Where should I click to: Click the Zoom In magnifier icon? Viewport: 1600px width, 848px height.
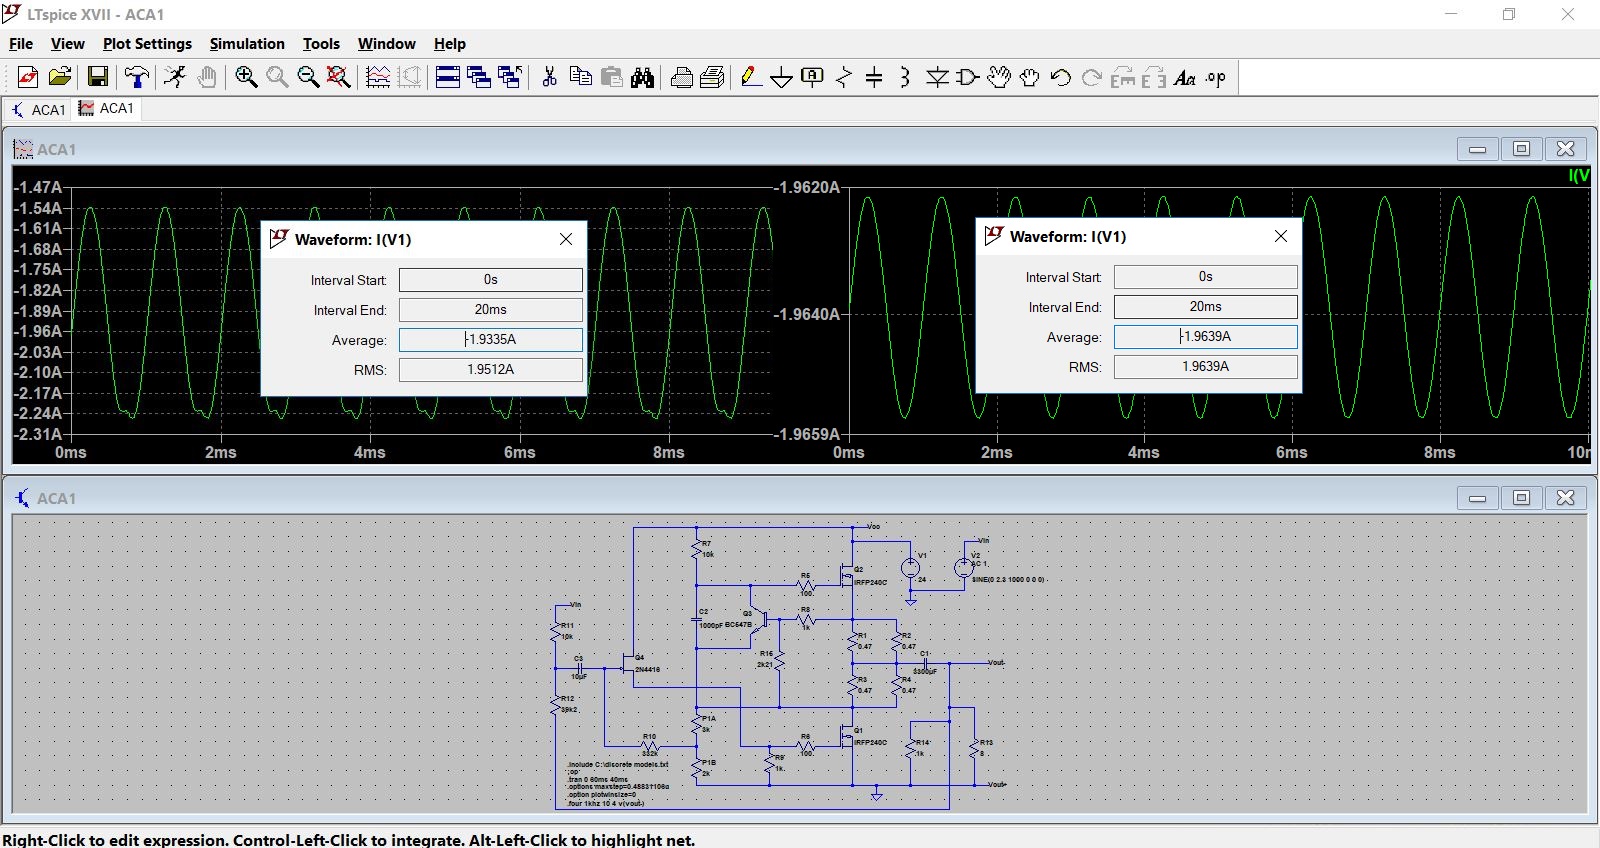(246, 77)
